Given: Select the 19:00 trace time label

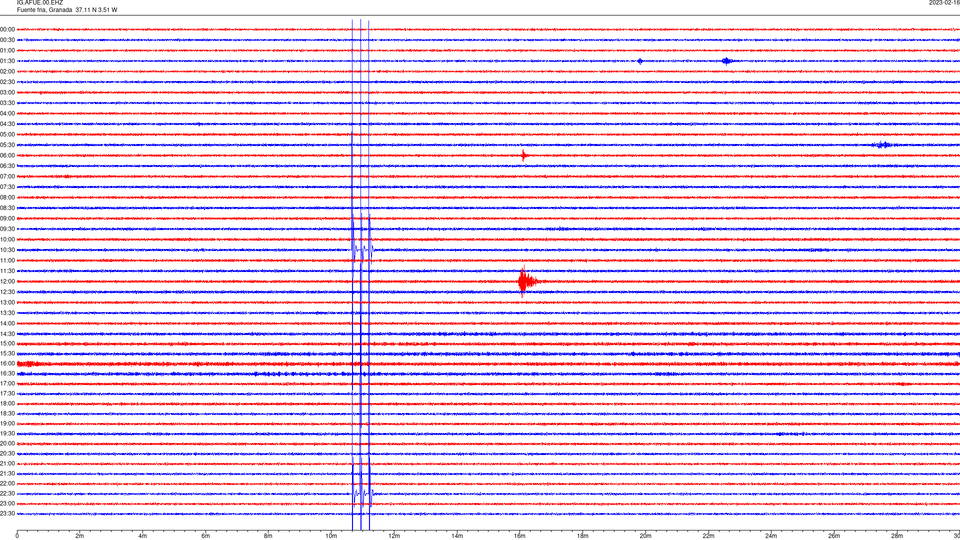Looking at the screenshot, I should (x=7, y=424).
